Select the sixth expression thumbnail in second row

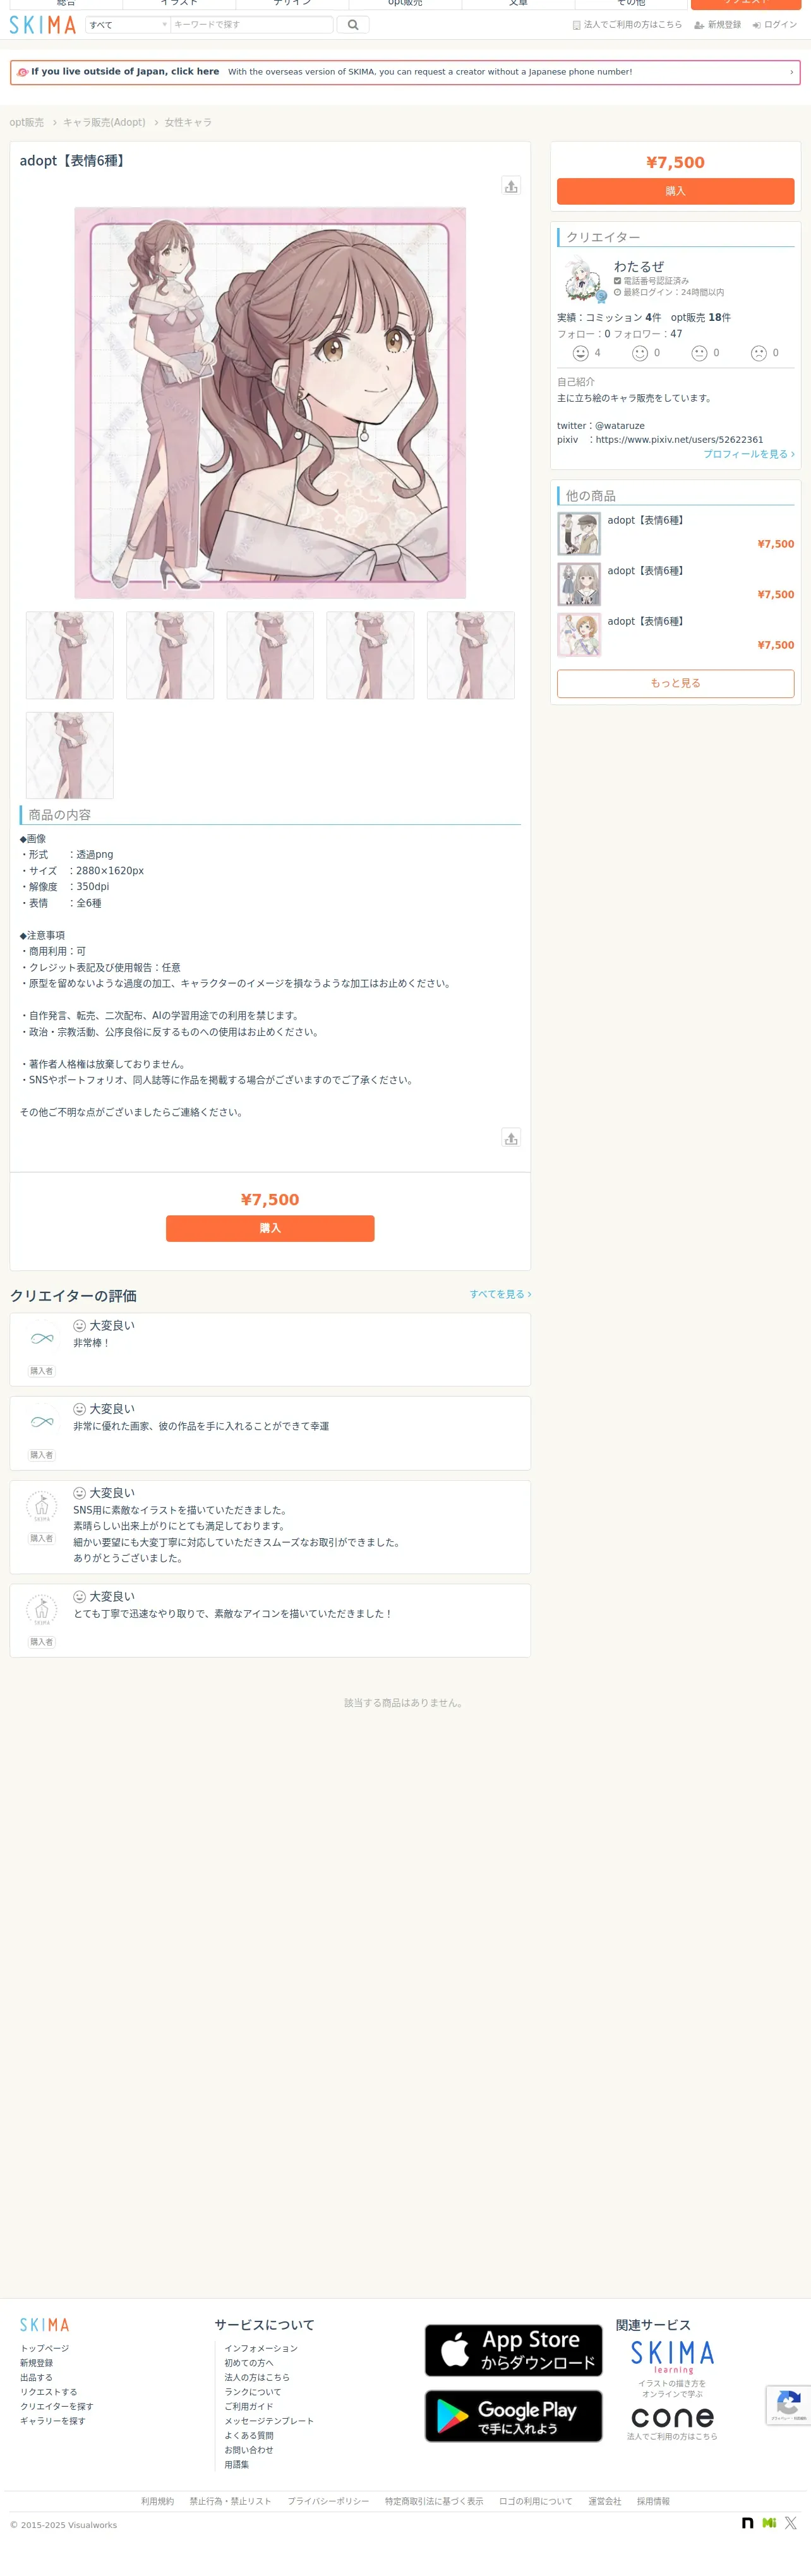(x=70, y=755)
